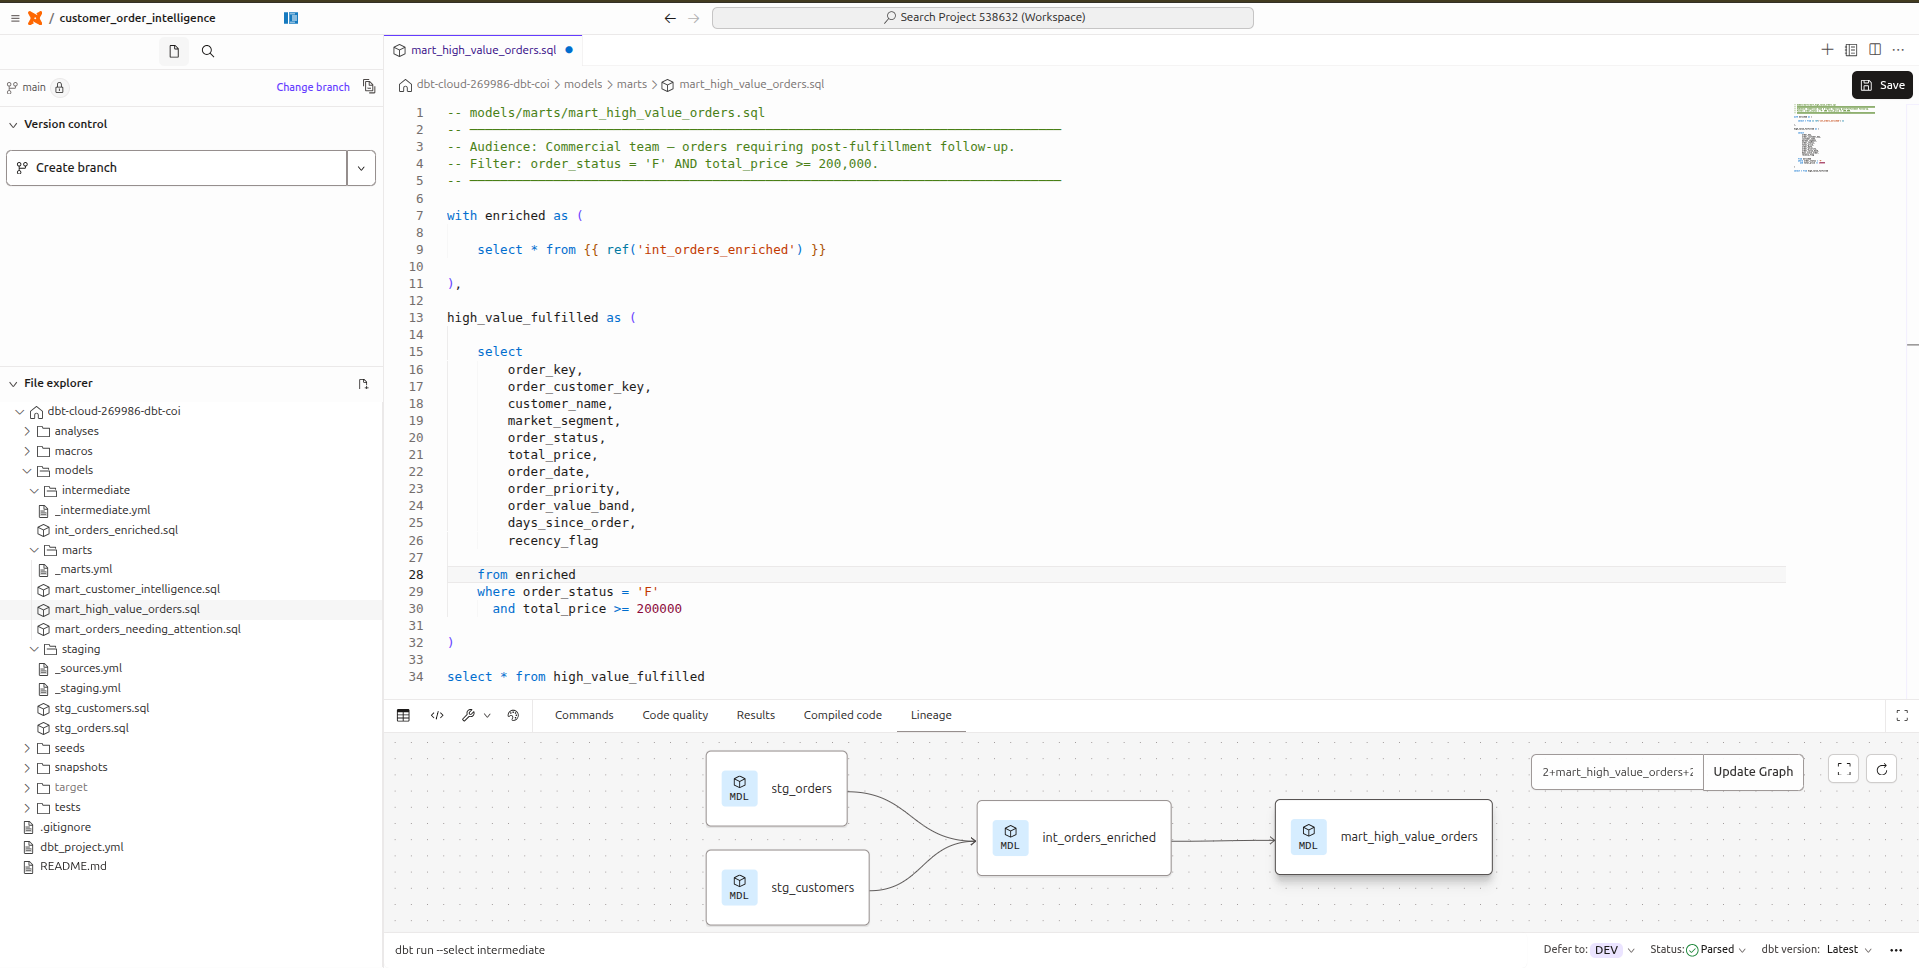The height and width of the screenshot is (968, 1919).
Task: Click the models breadcrumb link
Action: 583,84
